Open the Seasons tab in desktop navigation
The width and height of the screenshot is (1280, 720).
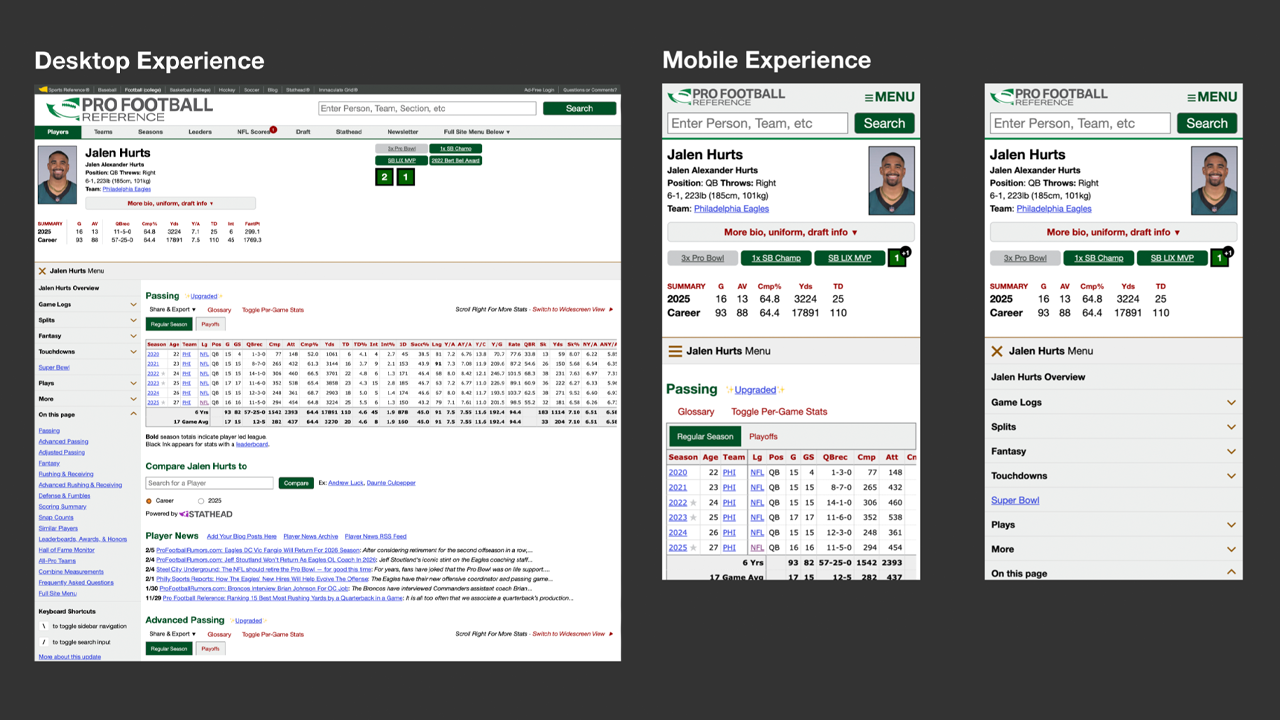(150, 132)
